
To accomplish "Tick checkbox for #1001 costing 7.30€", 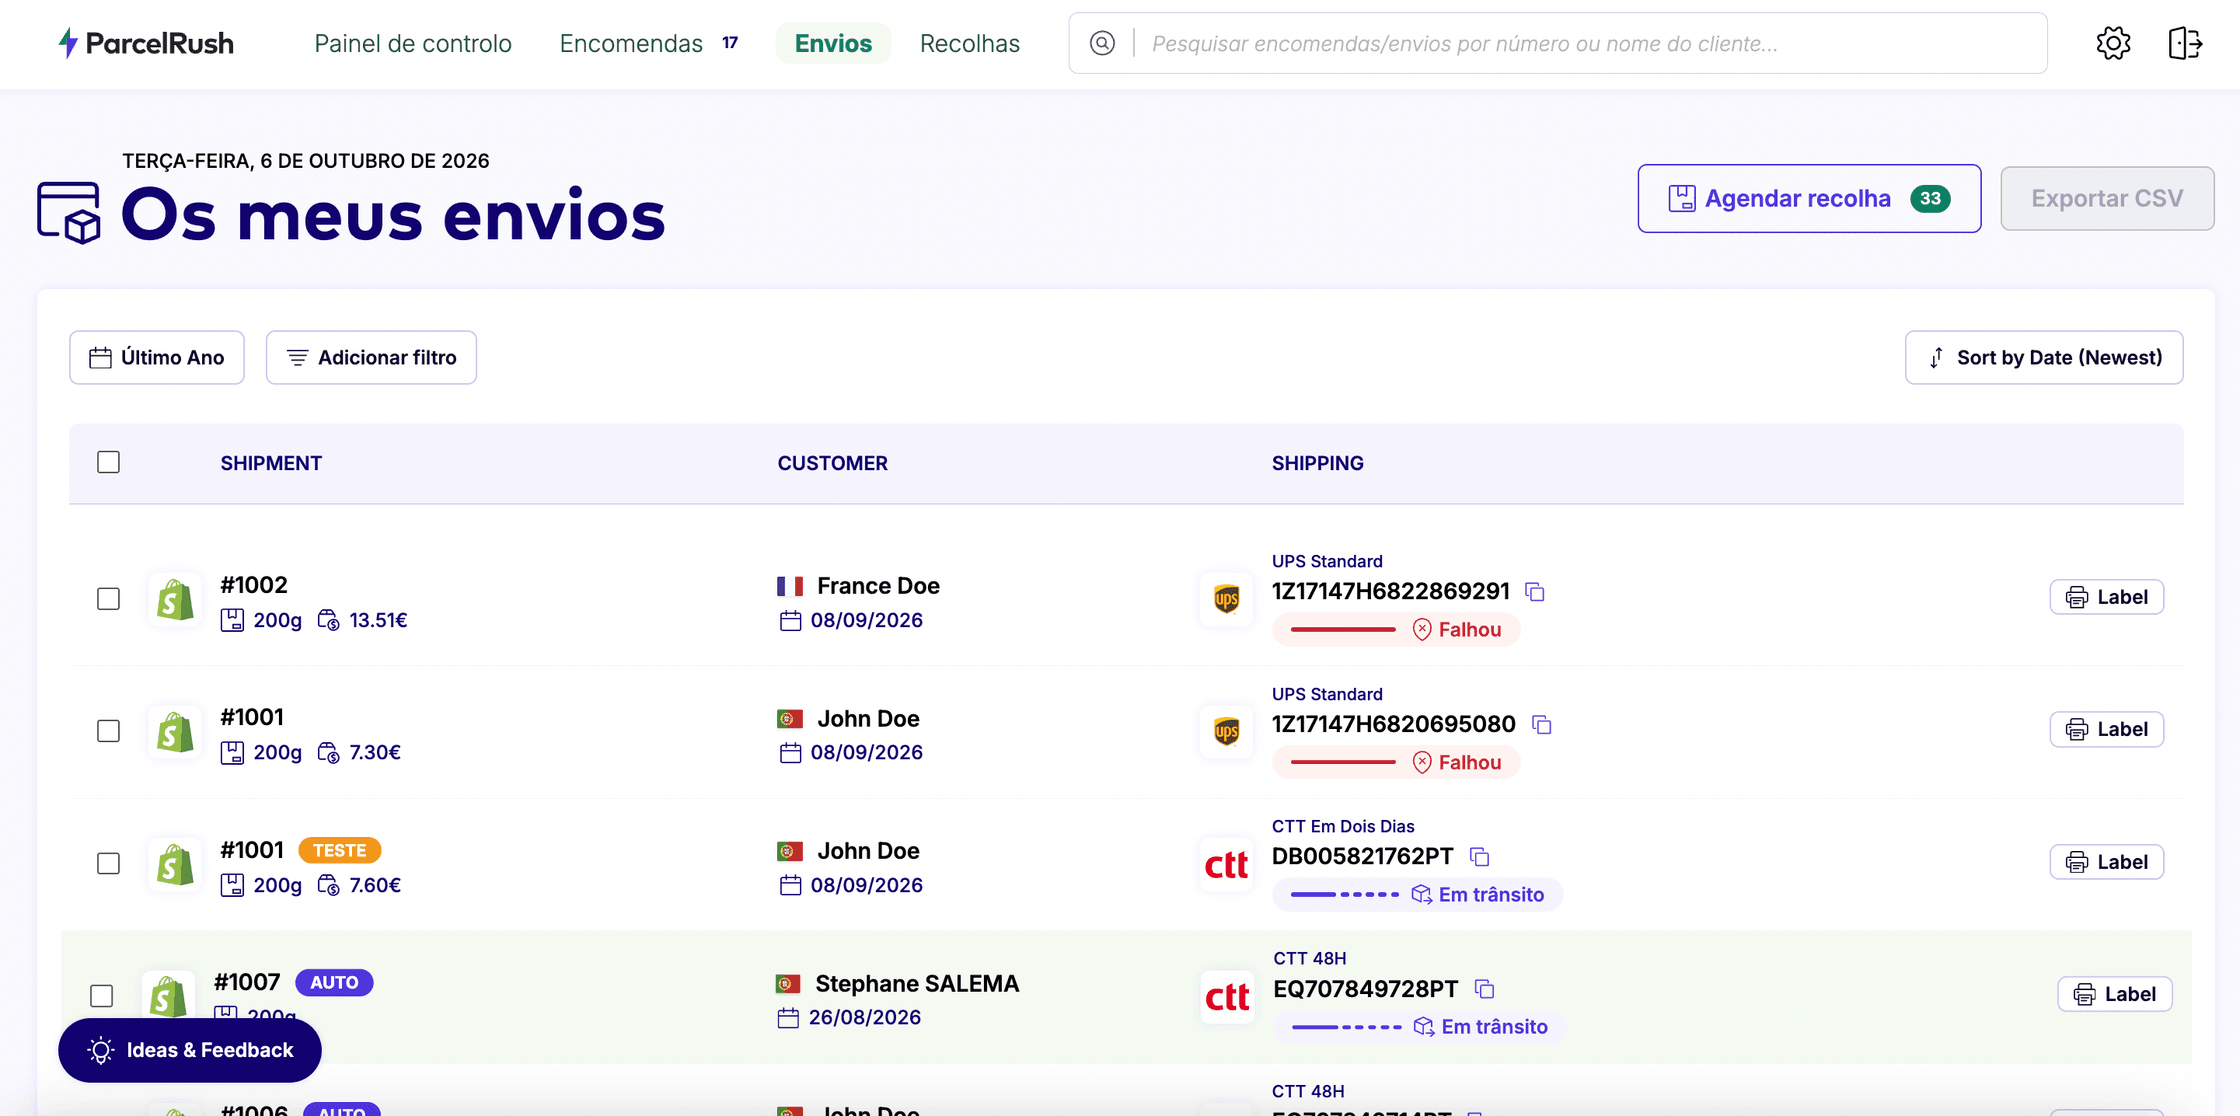I will pyautogui.click(x=108, y=731).
